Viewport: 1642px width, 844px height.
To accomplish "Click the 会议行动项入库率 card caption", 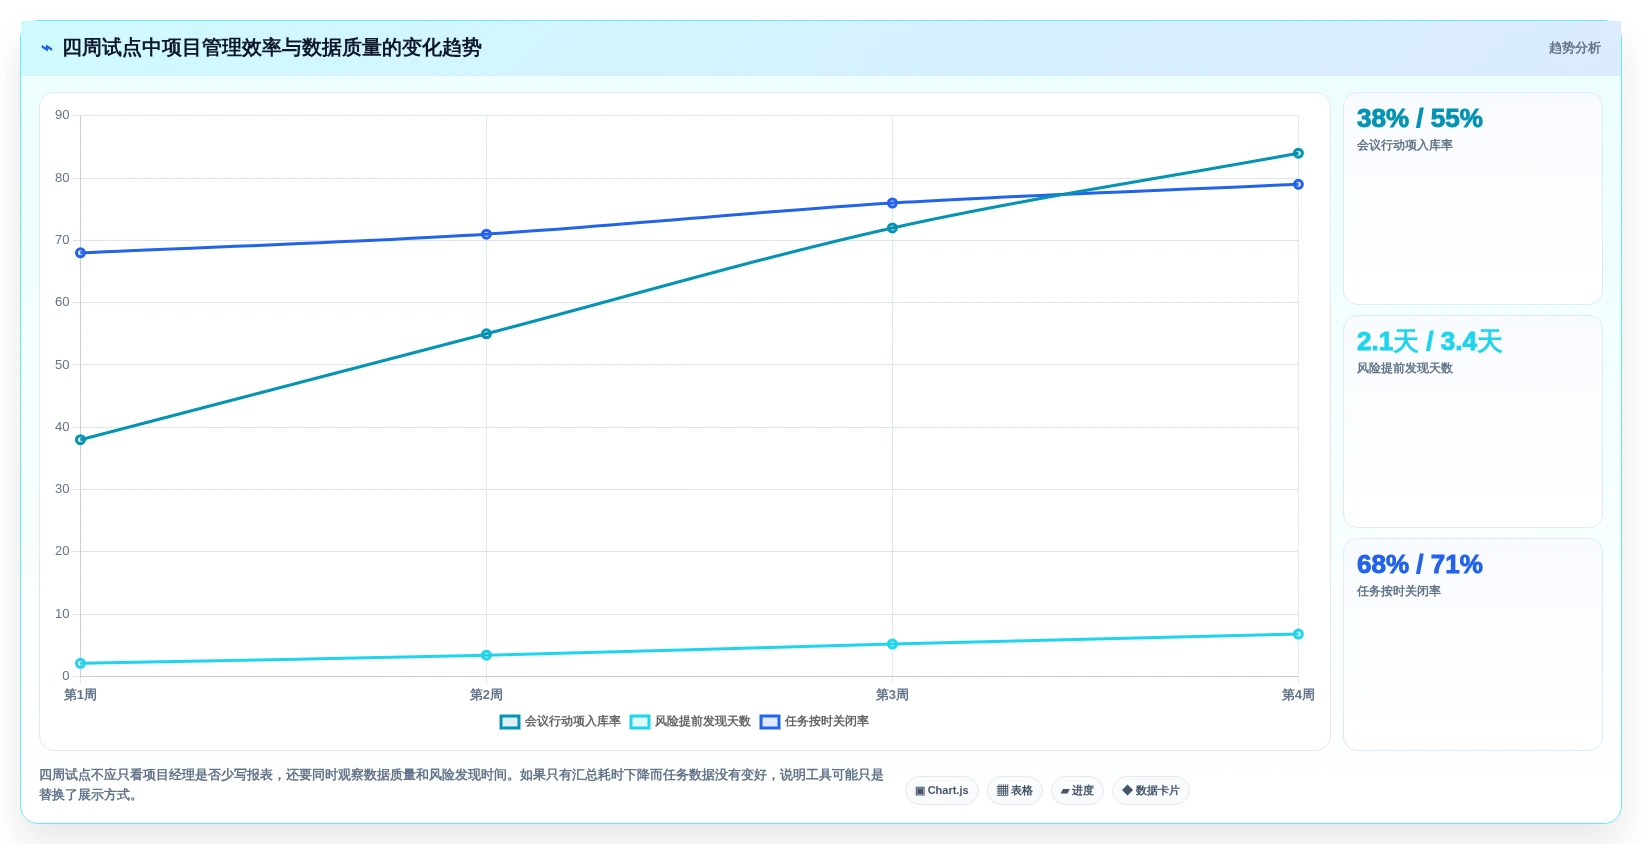I will click(1404, 145).
